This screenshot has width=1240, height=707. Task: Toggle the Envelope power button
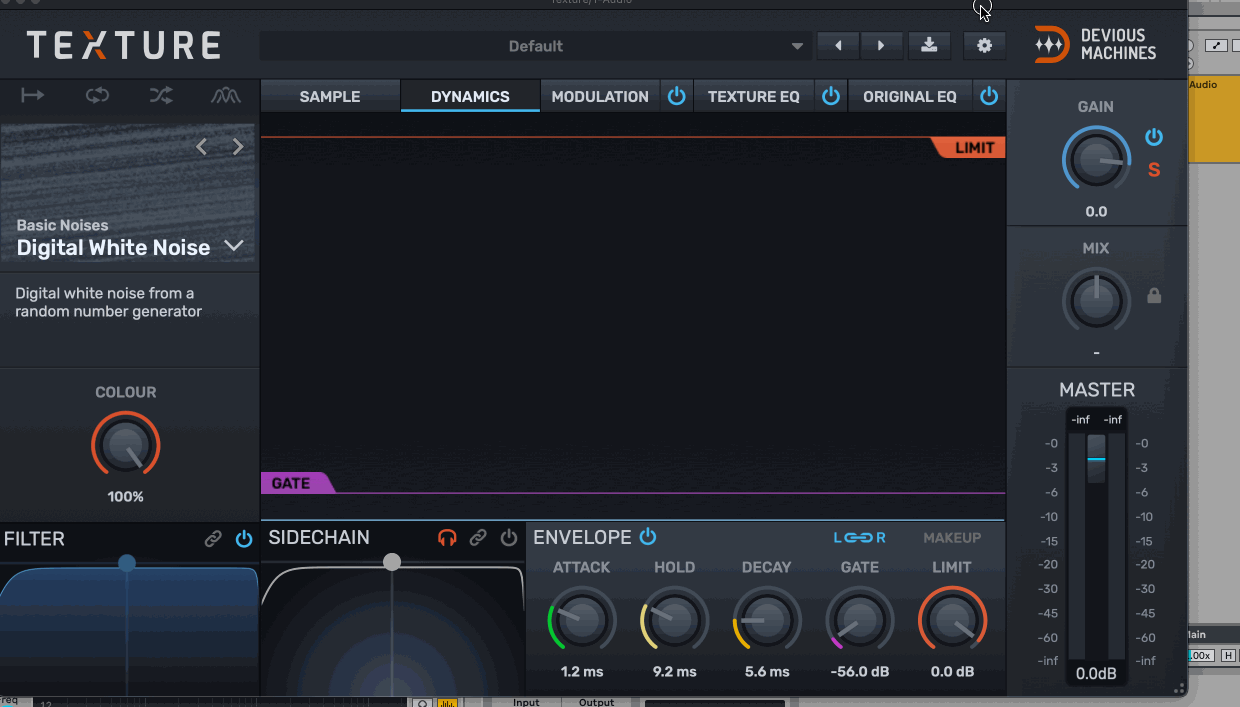pyautogui.click(x=648, y=537)
